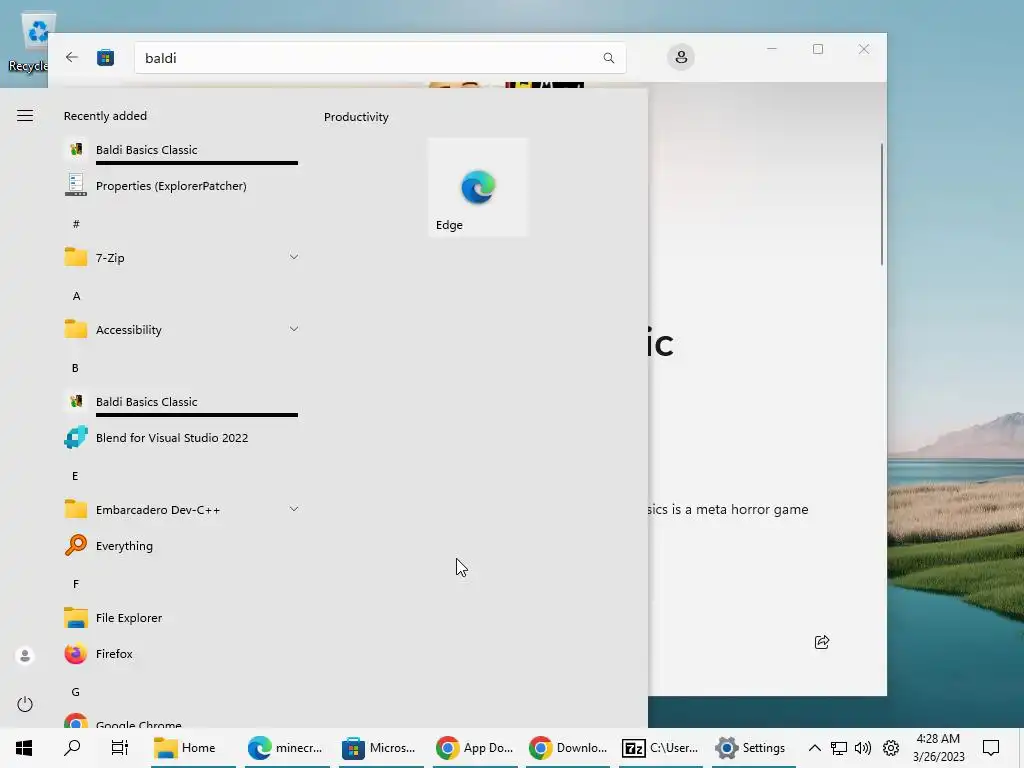Switch to the Edge minecr... taskbar button
This screenshot has width=1024, height=768.
click(x=287, y=748)
